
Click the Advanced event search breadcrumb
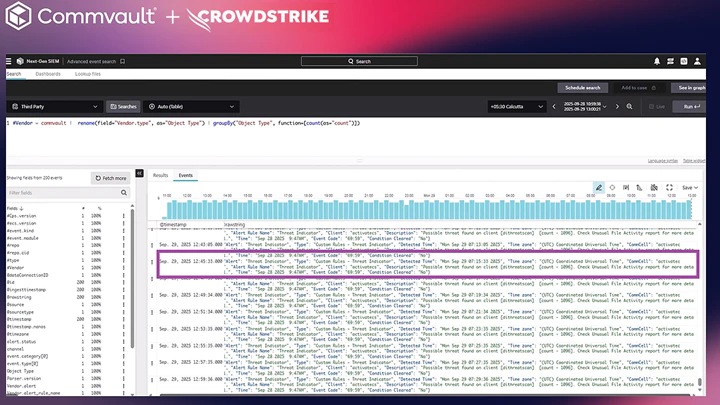91,61
